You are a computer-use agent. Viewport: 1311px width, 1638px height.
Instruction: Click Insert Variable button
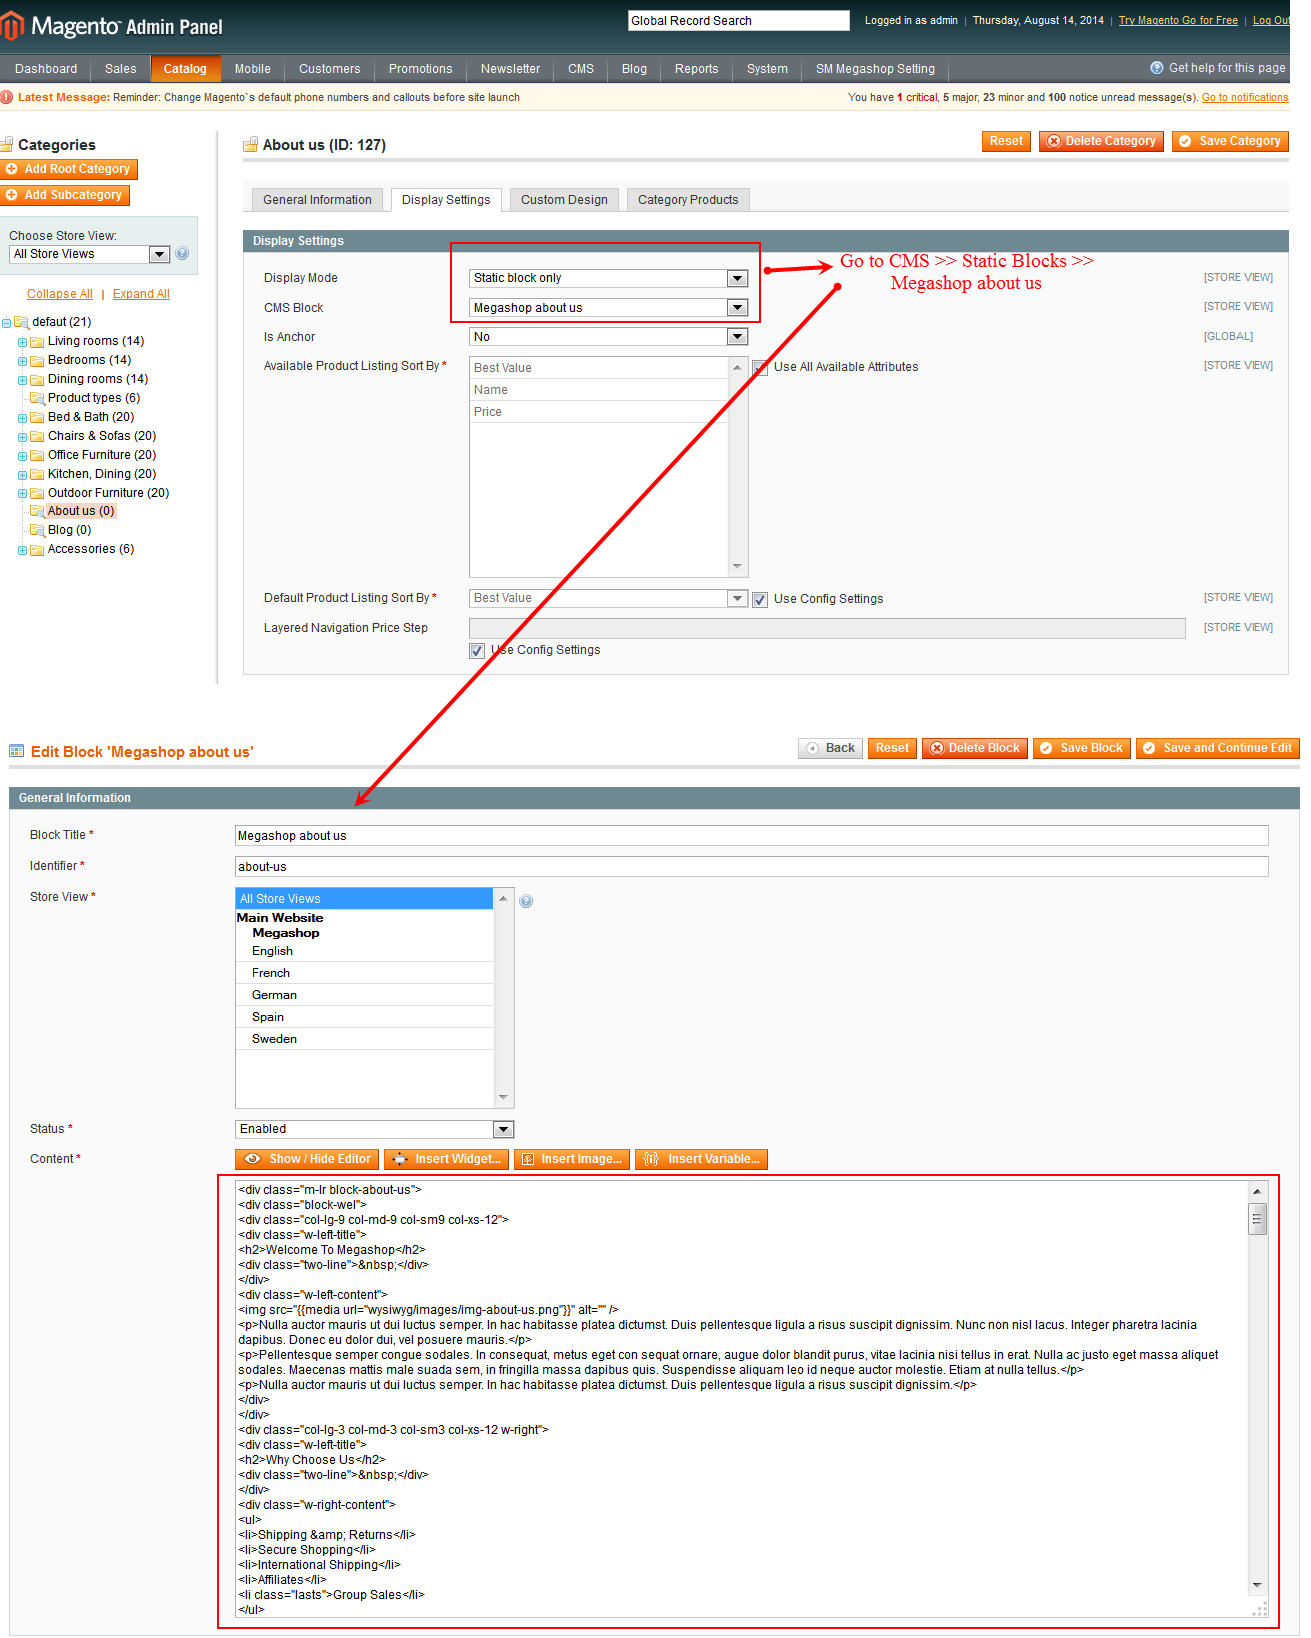pyautogui.click(x=701, y=1159)
